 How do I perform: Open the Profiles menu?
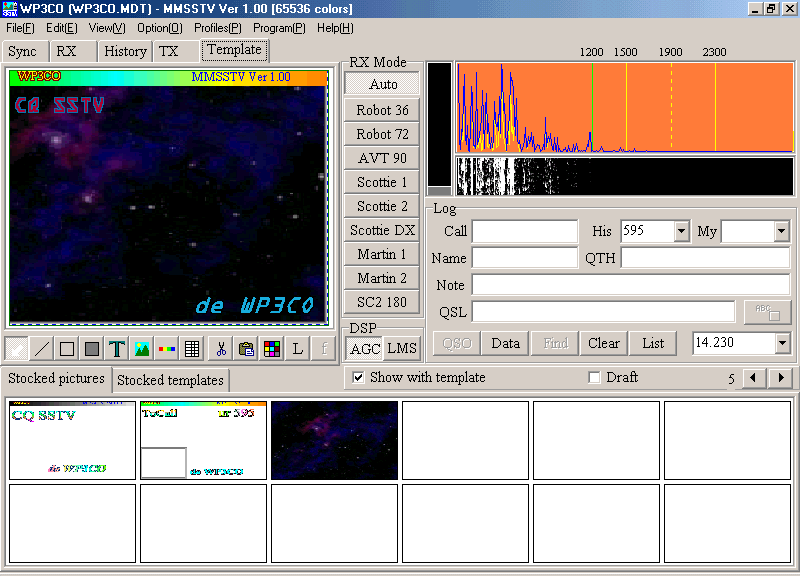217,28
